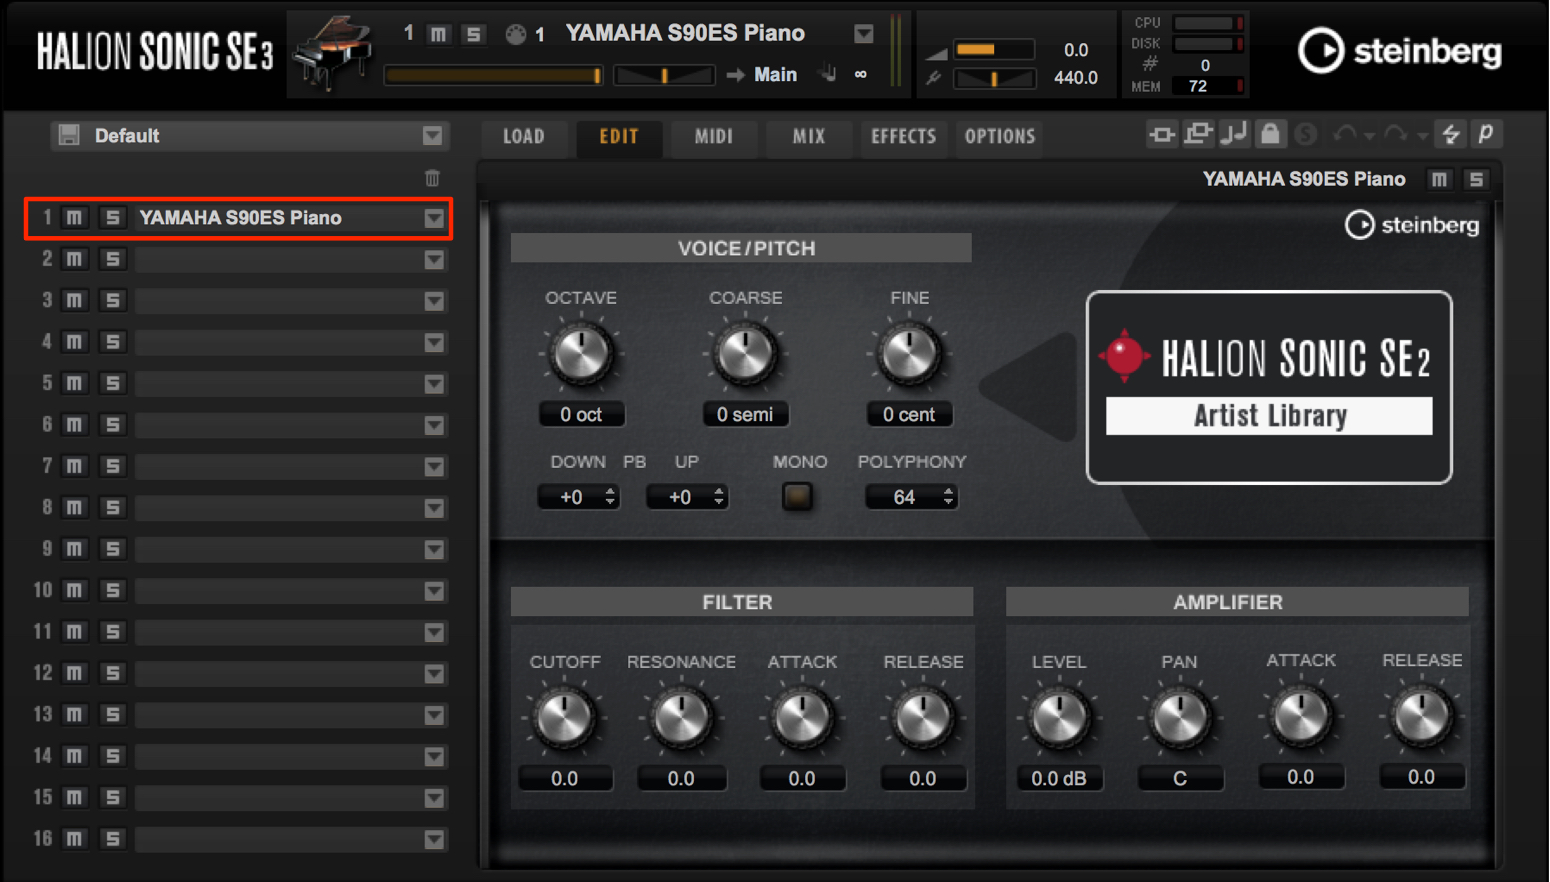The image size is (1550, 882).
Task: Switch to the MIX tab
Action: [809, 136]
